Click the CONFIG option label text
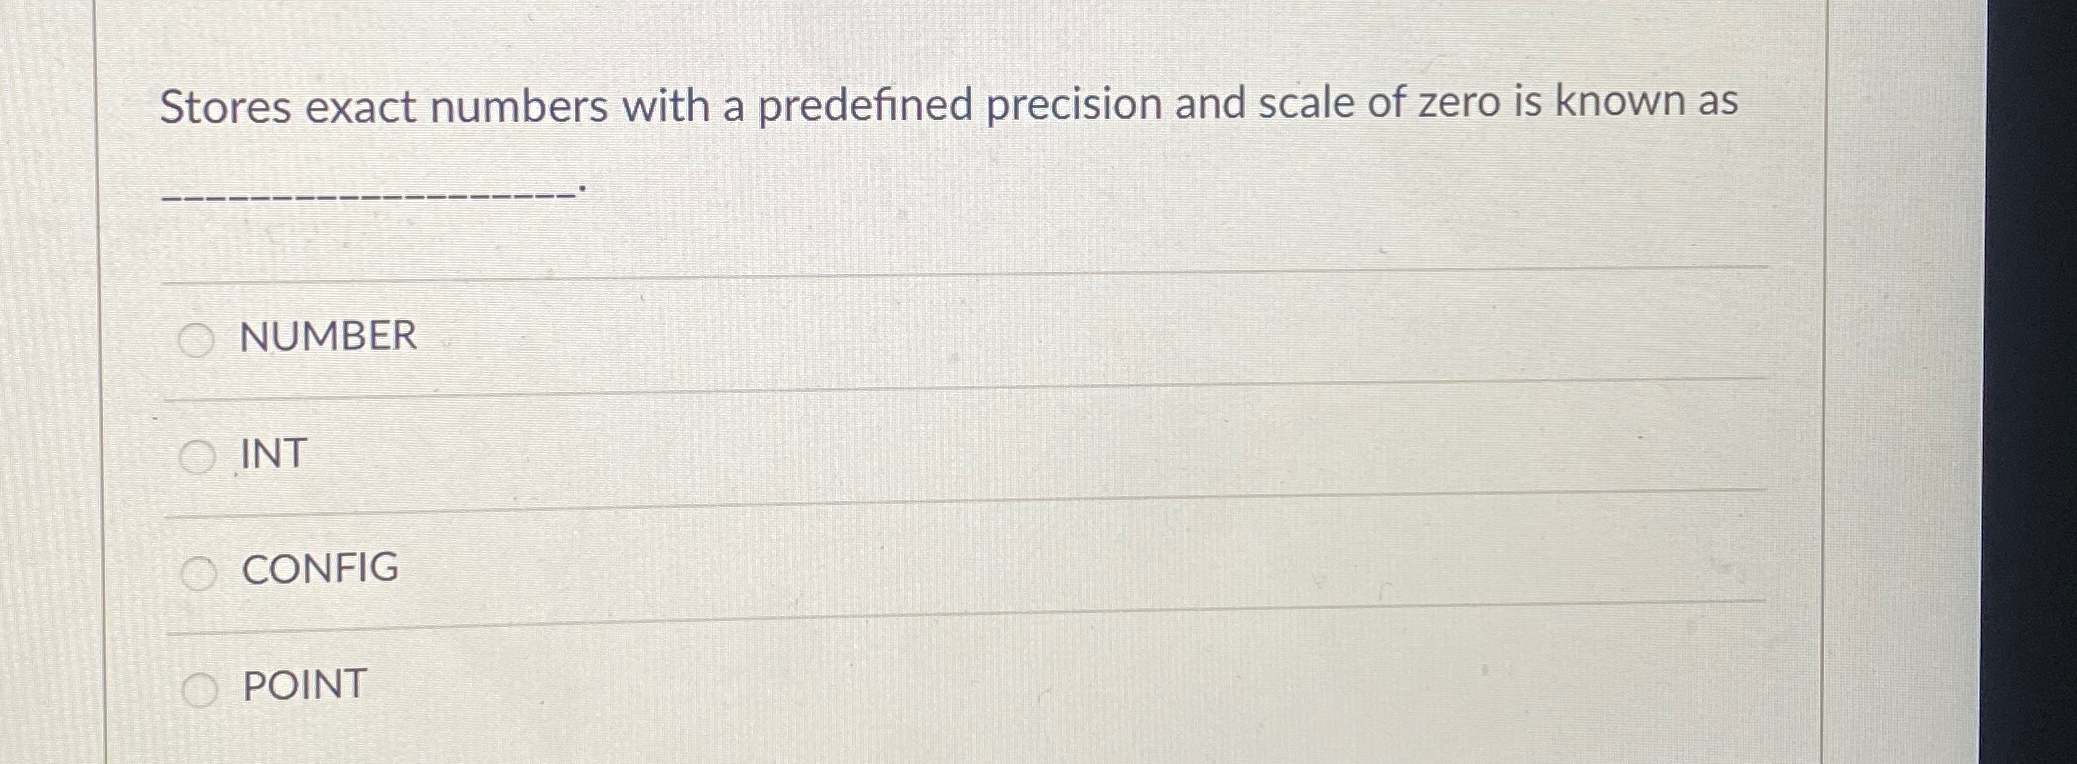Screen dimensions: 2077x764 pos(318,570)
